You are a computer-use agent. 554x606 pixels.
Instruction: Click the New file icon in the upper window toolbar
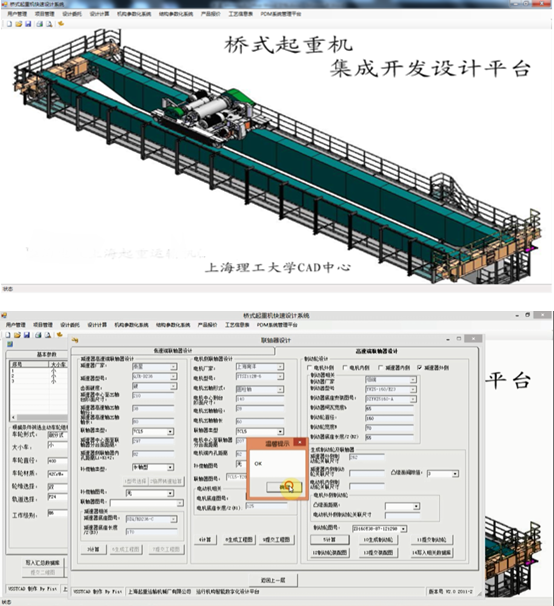point(9,24)
